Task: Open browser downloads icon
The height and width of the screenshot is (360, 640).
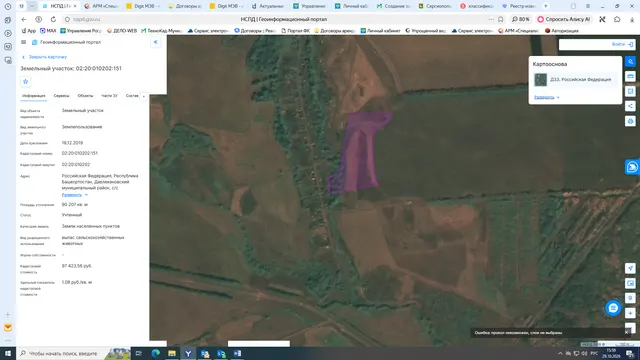Action: [632, 19]
